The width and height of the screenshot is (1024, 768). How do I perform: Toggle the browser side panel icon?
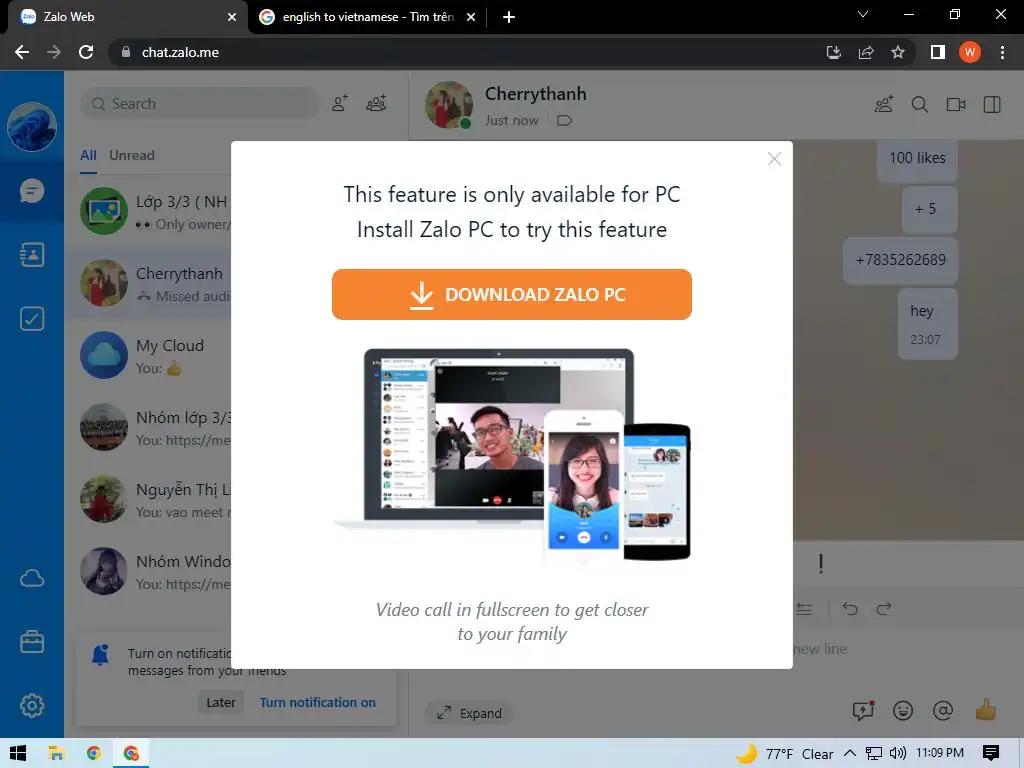pos(938,52)
